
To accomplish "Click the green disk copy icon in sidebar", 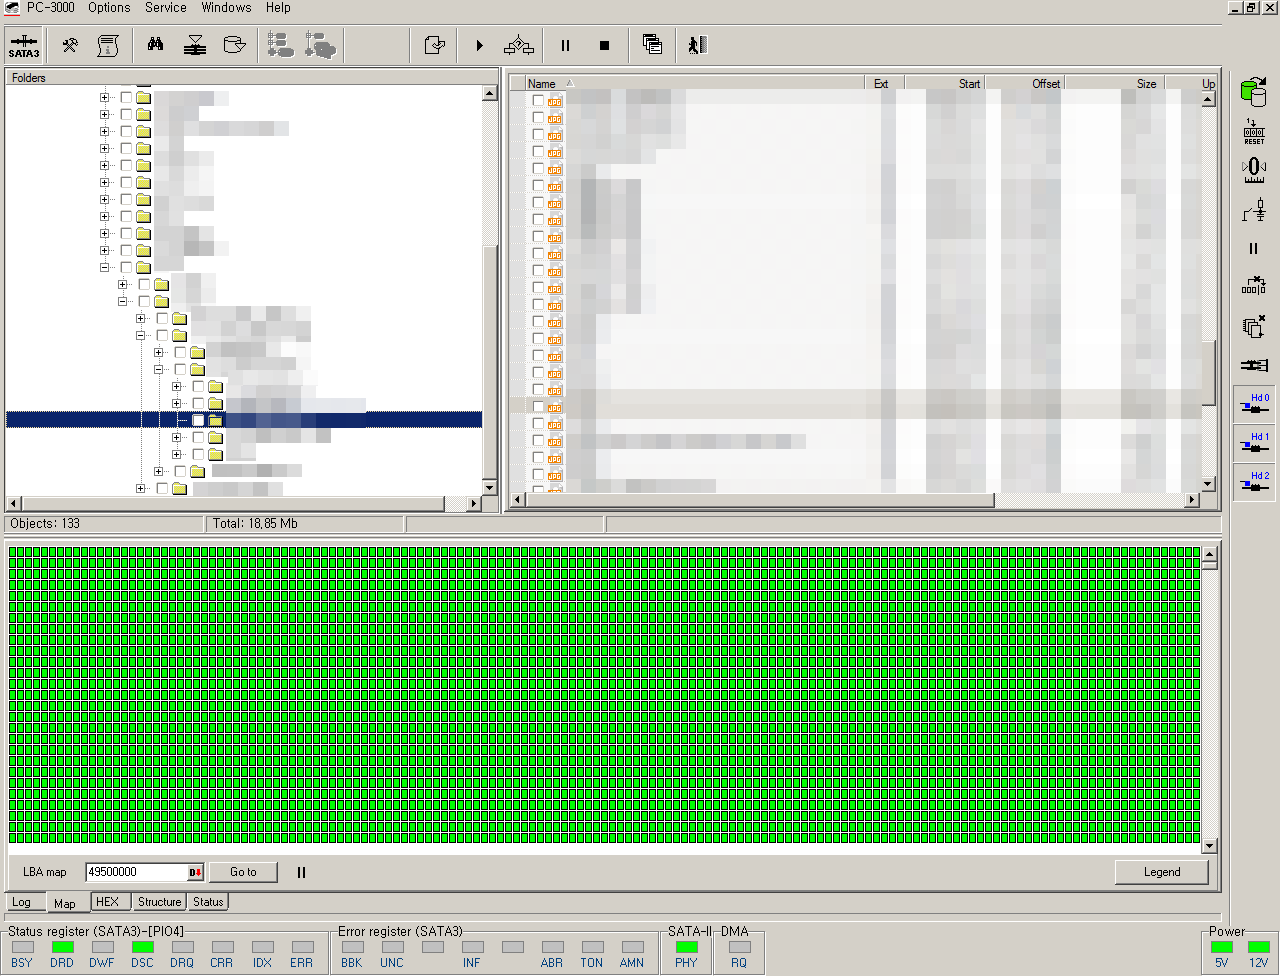I will click(1254, 91).
